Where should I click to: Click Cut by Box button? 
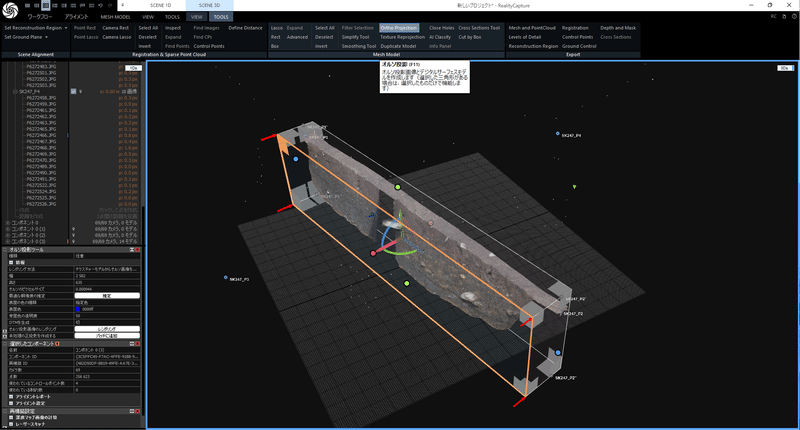[x=469, y=37]
